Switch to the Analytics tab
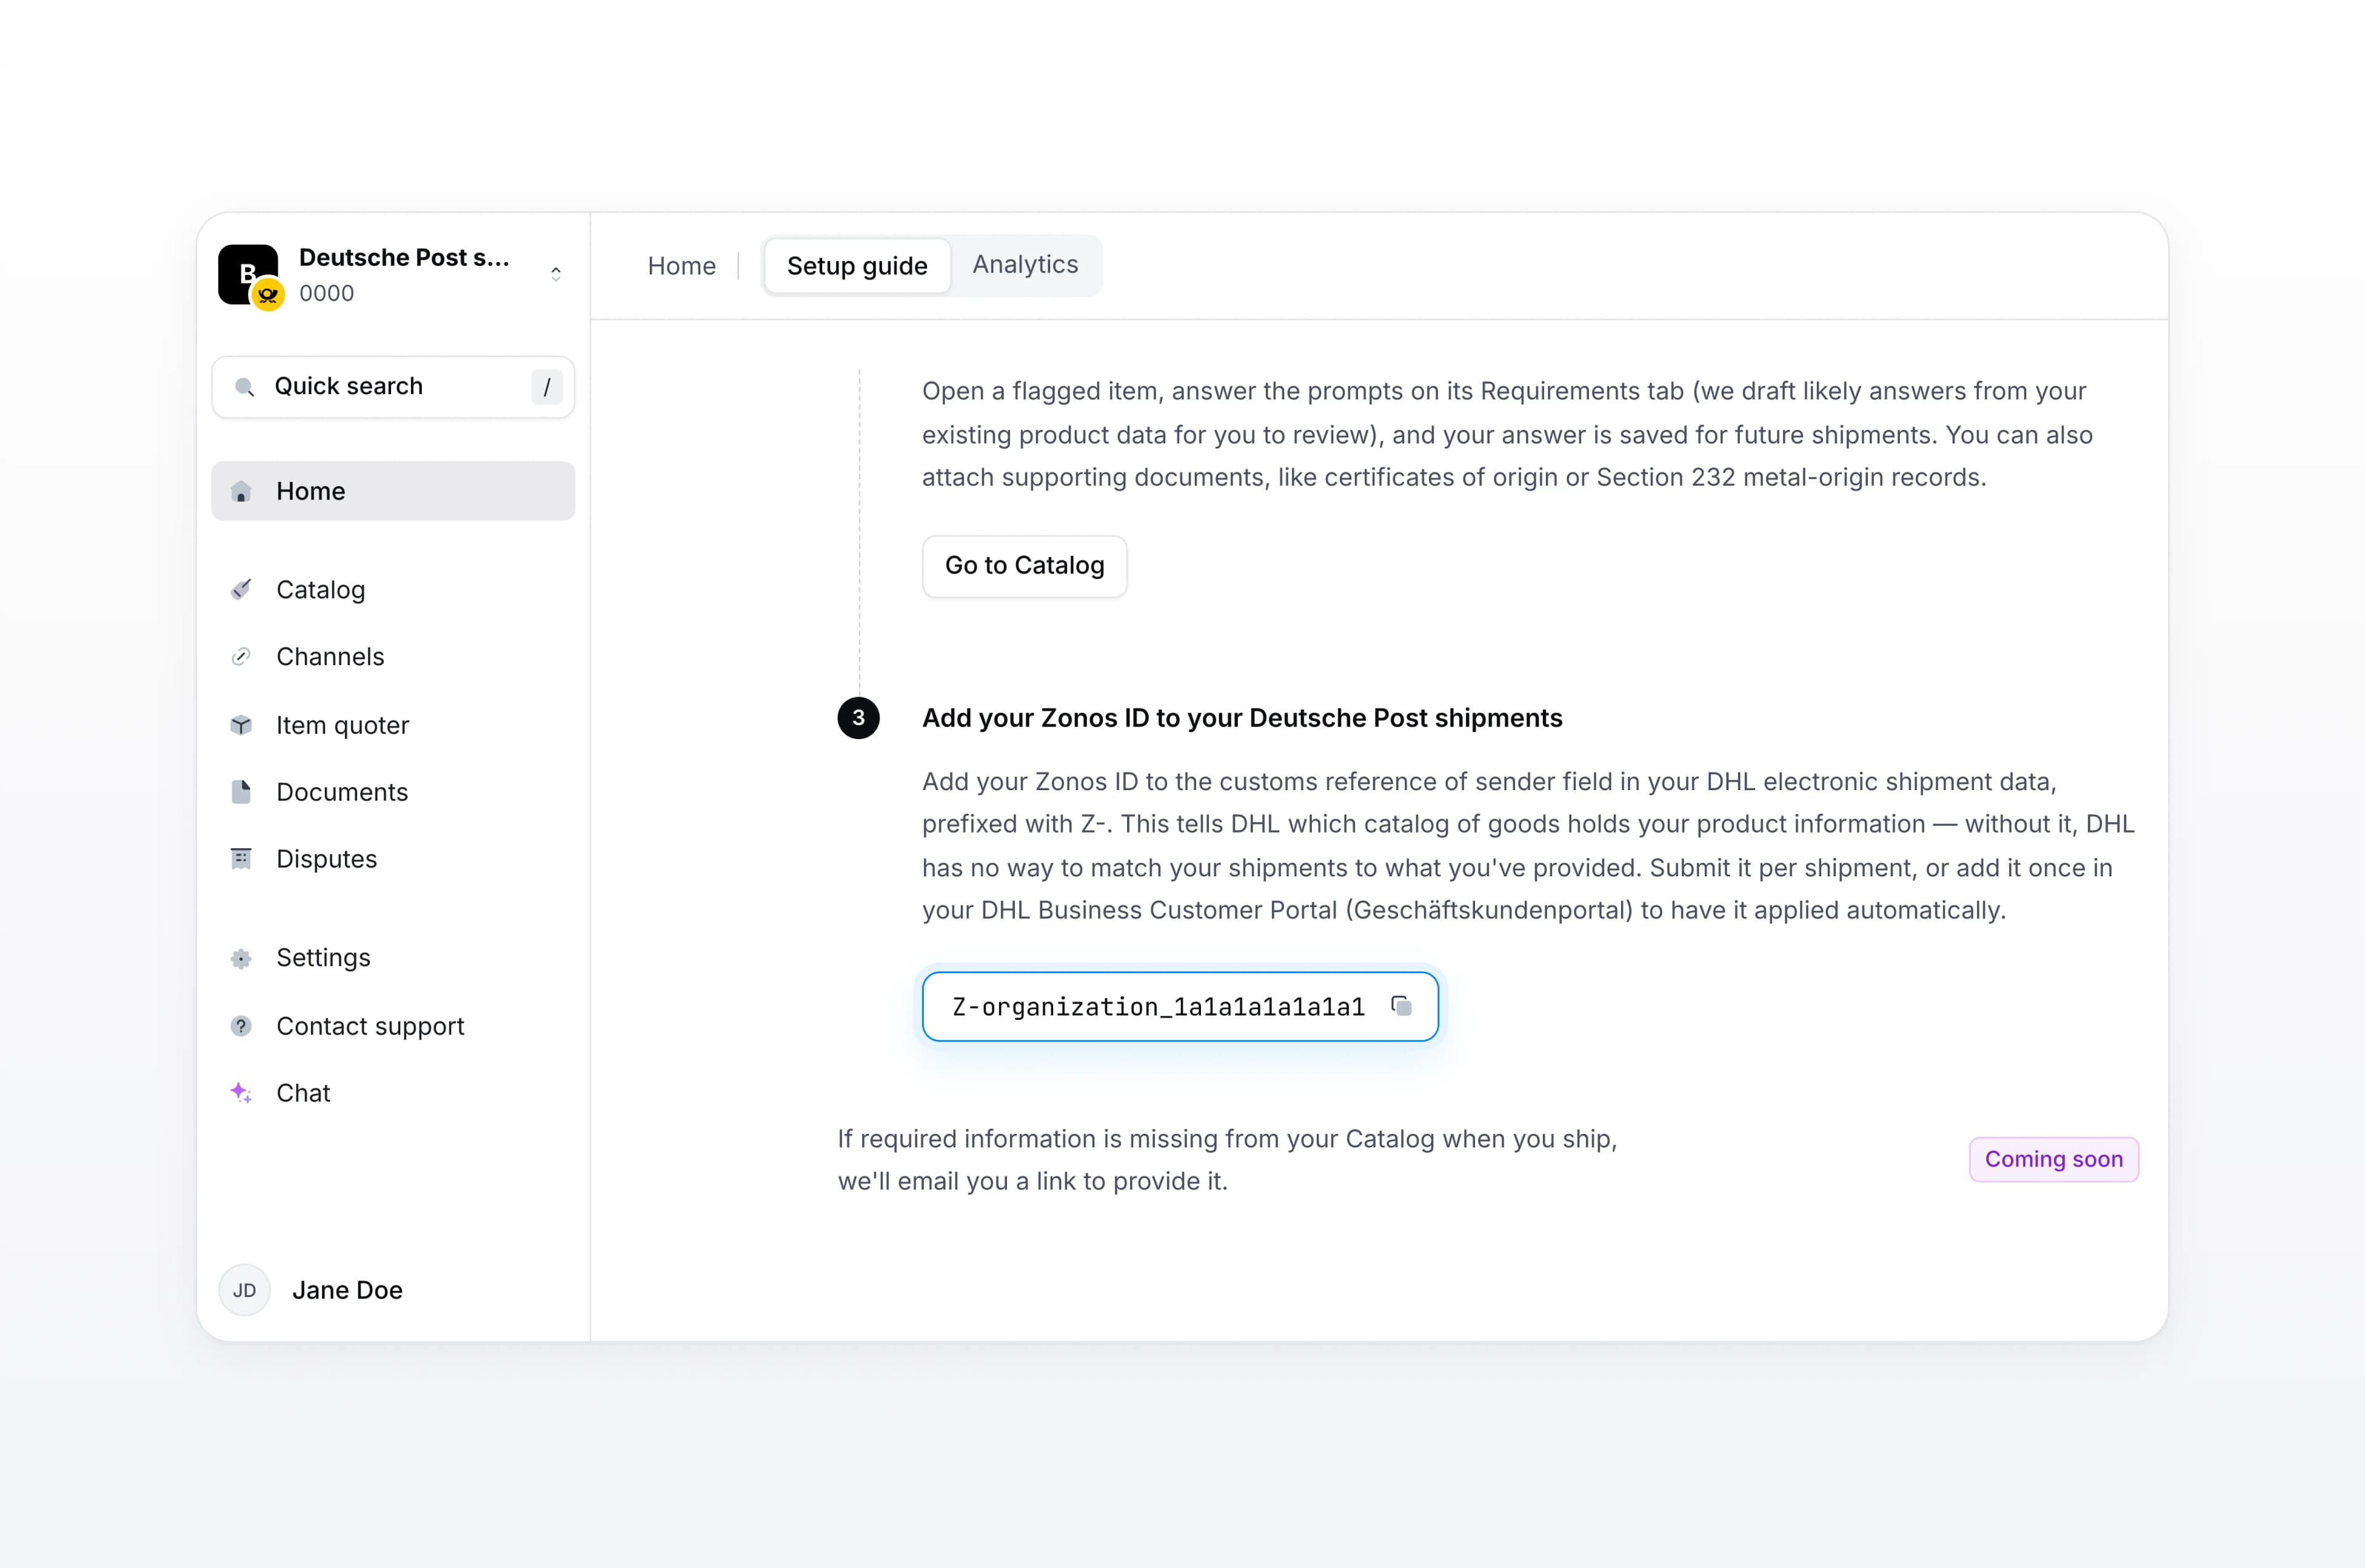 [1025, 265]
